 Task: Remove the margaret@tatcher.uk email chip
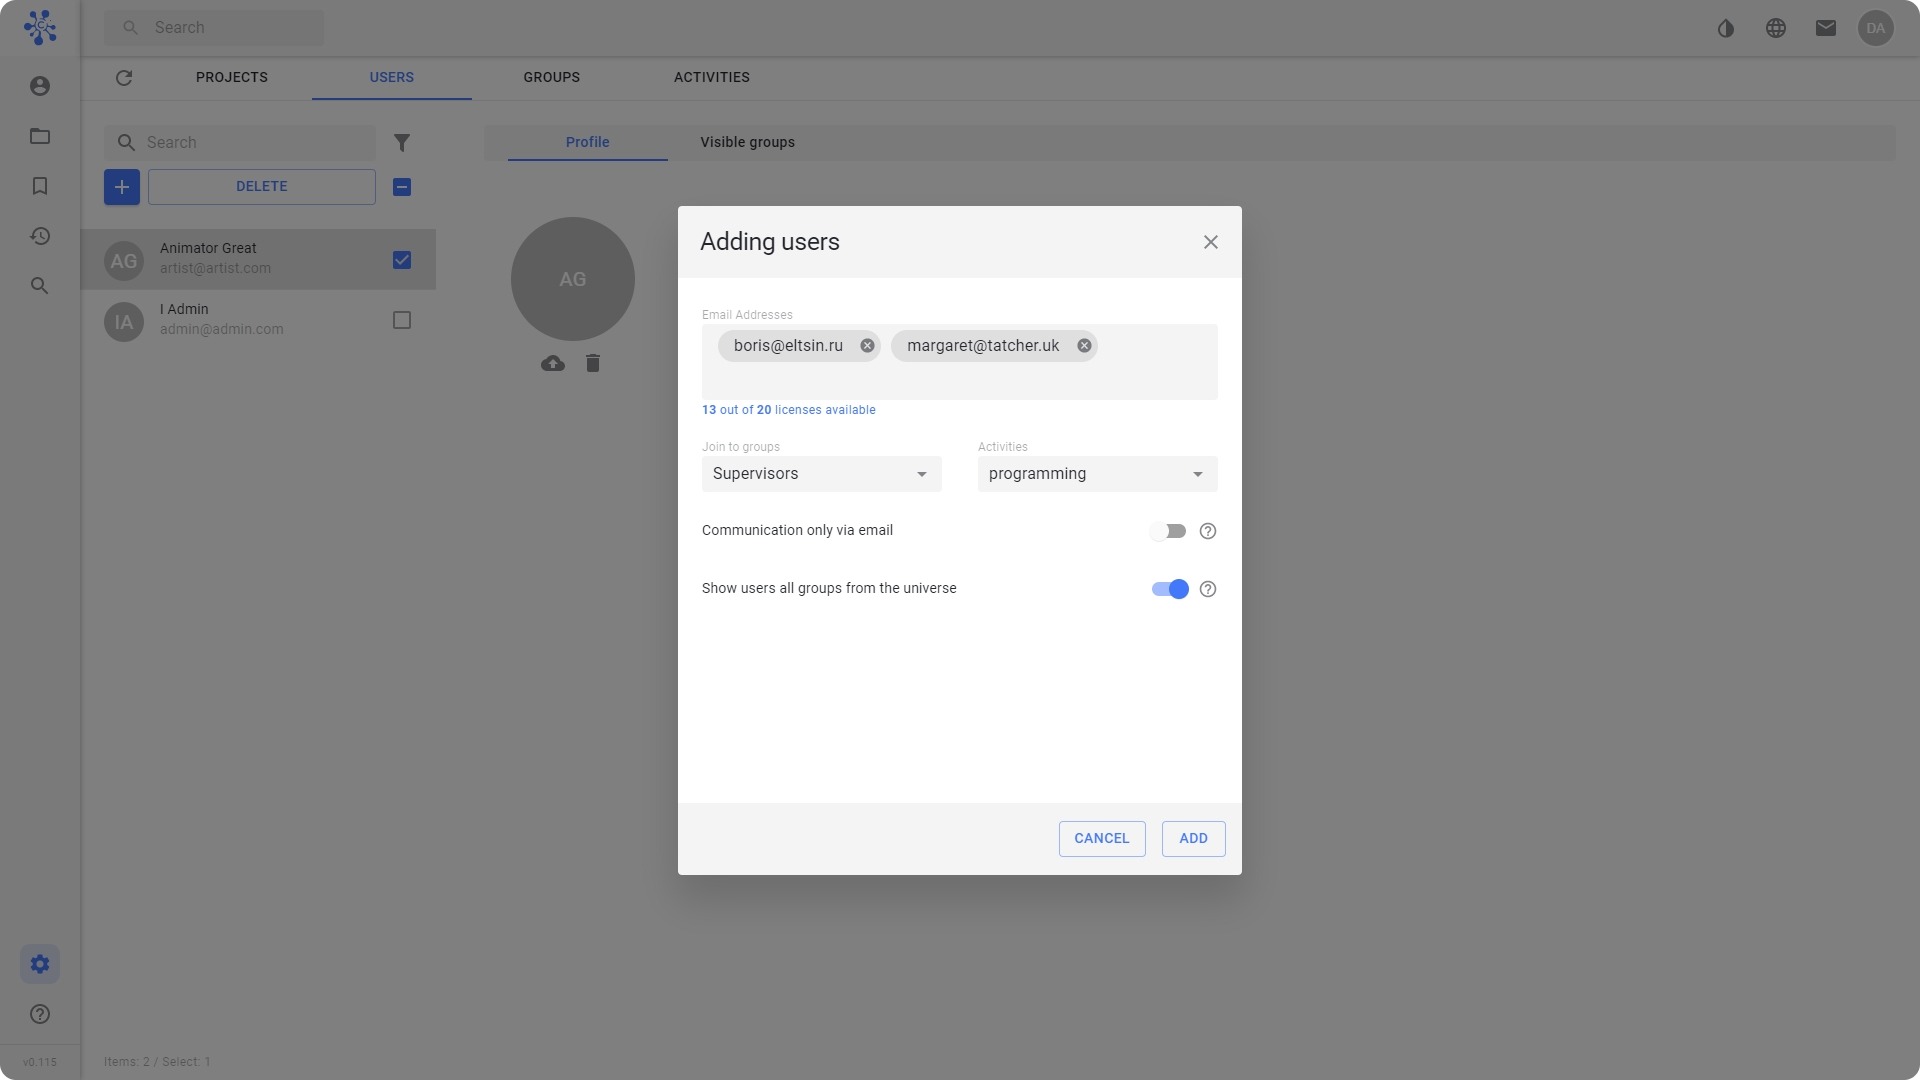[x=1084, y=346]
